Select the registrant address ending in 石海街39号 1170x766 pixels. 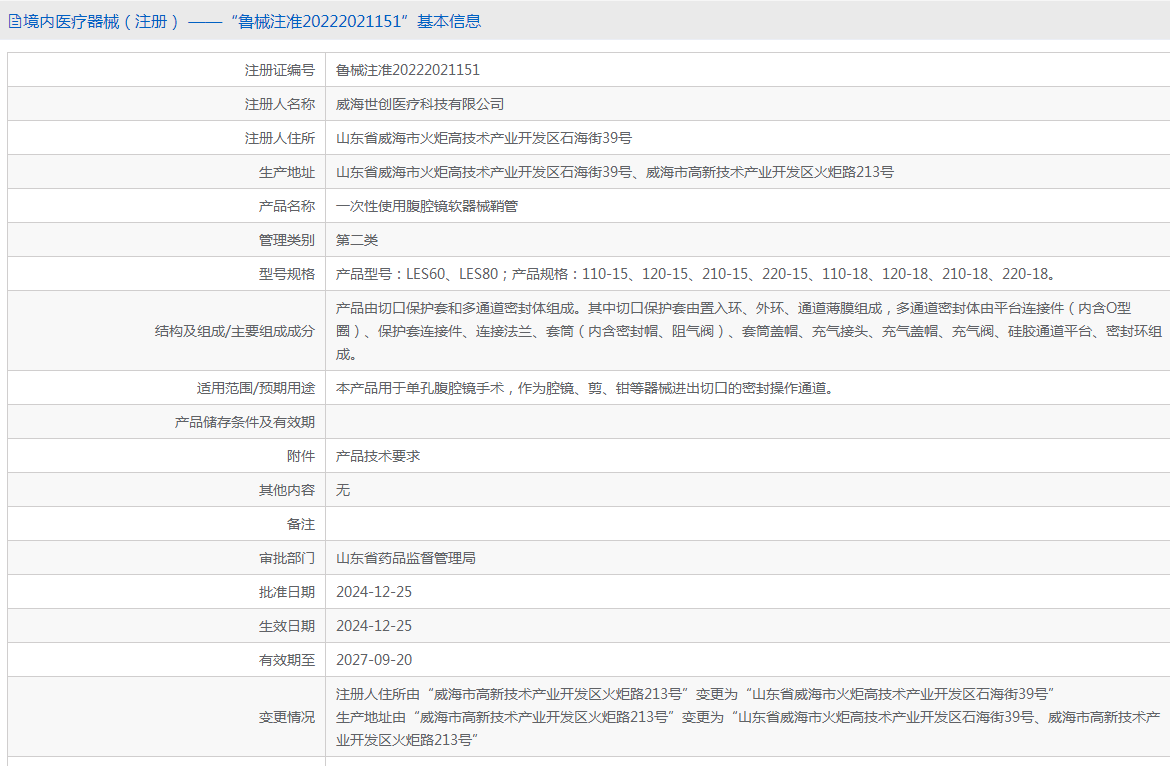point(484,138)
